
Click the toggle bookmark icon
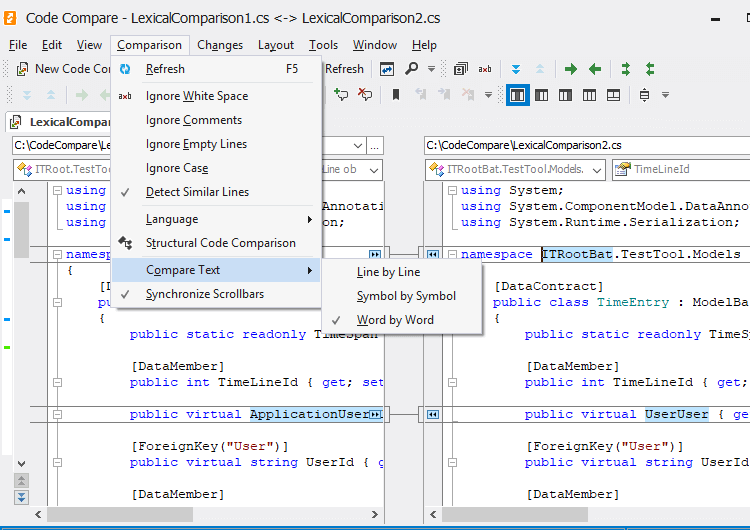click(396, 95)
